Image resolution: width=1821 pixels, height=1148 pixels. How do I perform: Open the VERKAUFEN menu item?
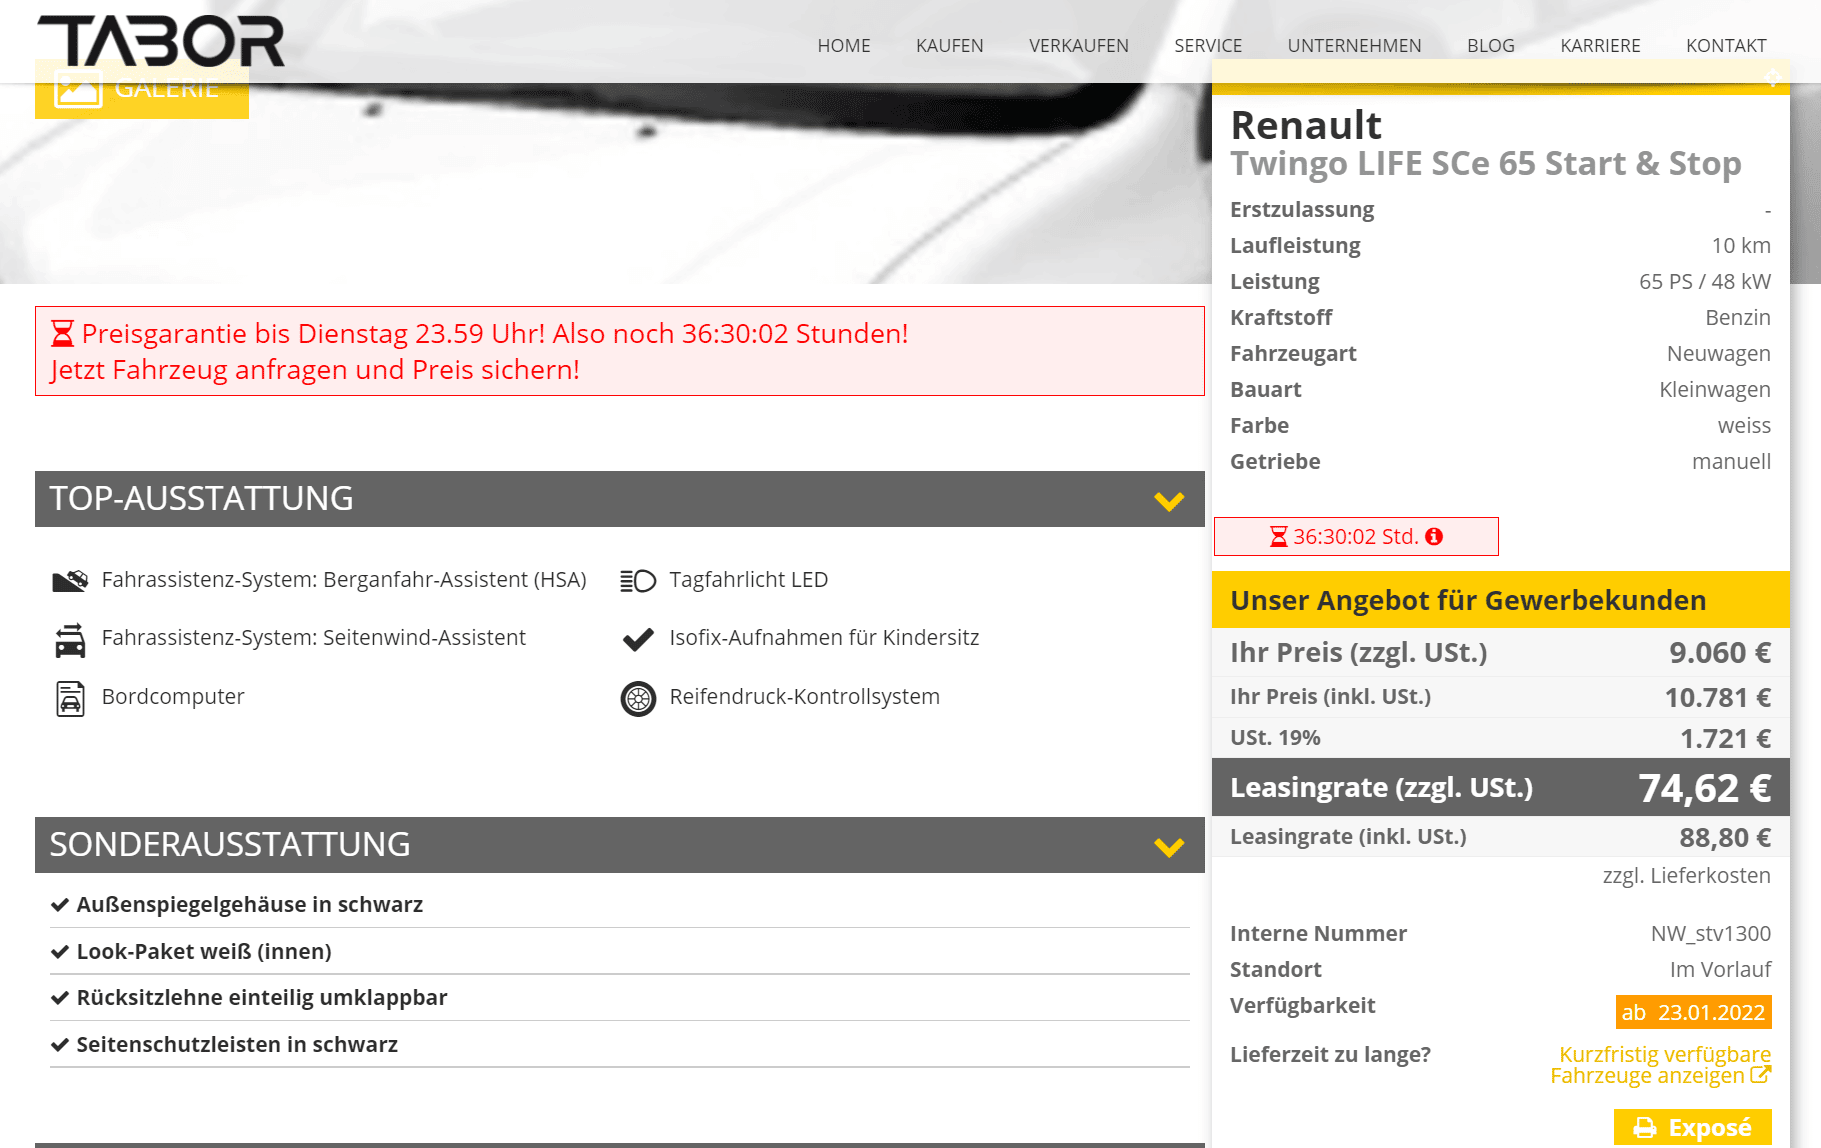tap(1079, 46)
